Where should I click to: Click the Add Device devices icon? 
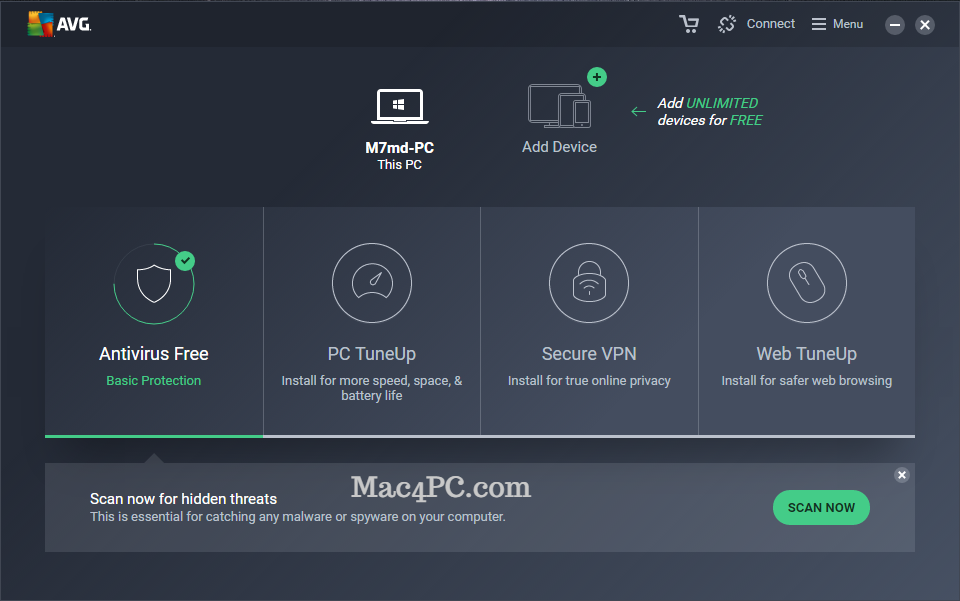(x=559, y=106)
